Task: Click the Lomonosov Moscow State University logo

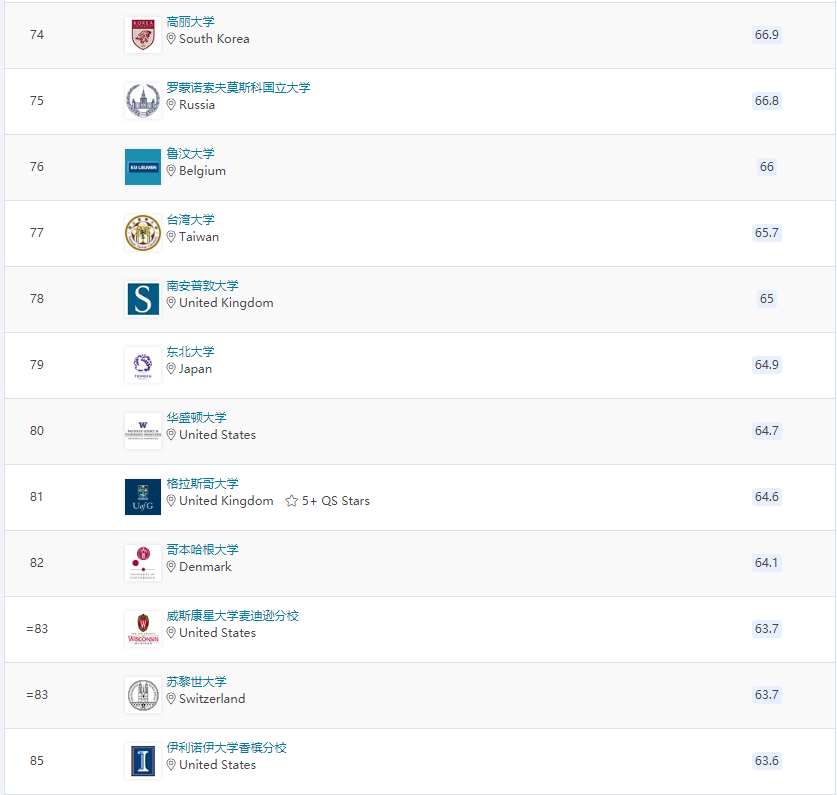Action: [x=142, y=101]
